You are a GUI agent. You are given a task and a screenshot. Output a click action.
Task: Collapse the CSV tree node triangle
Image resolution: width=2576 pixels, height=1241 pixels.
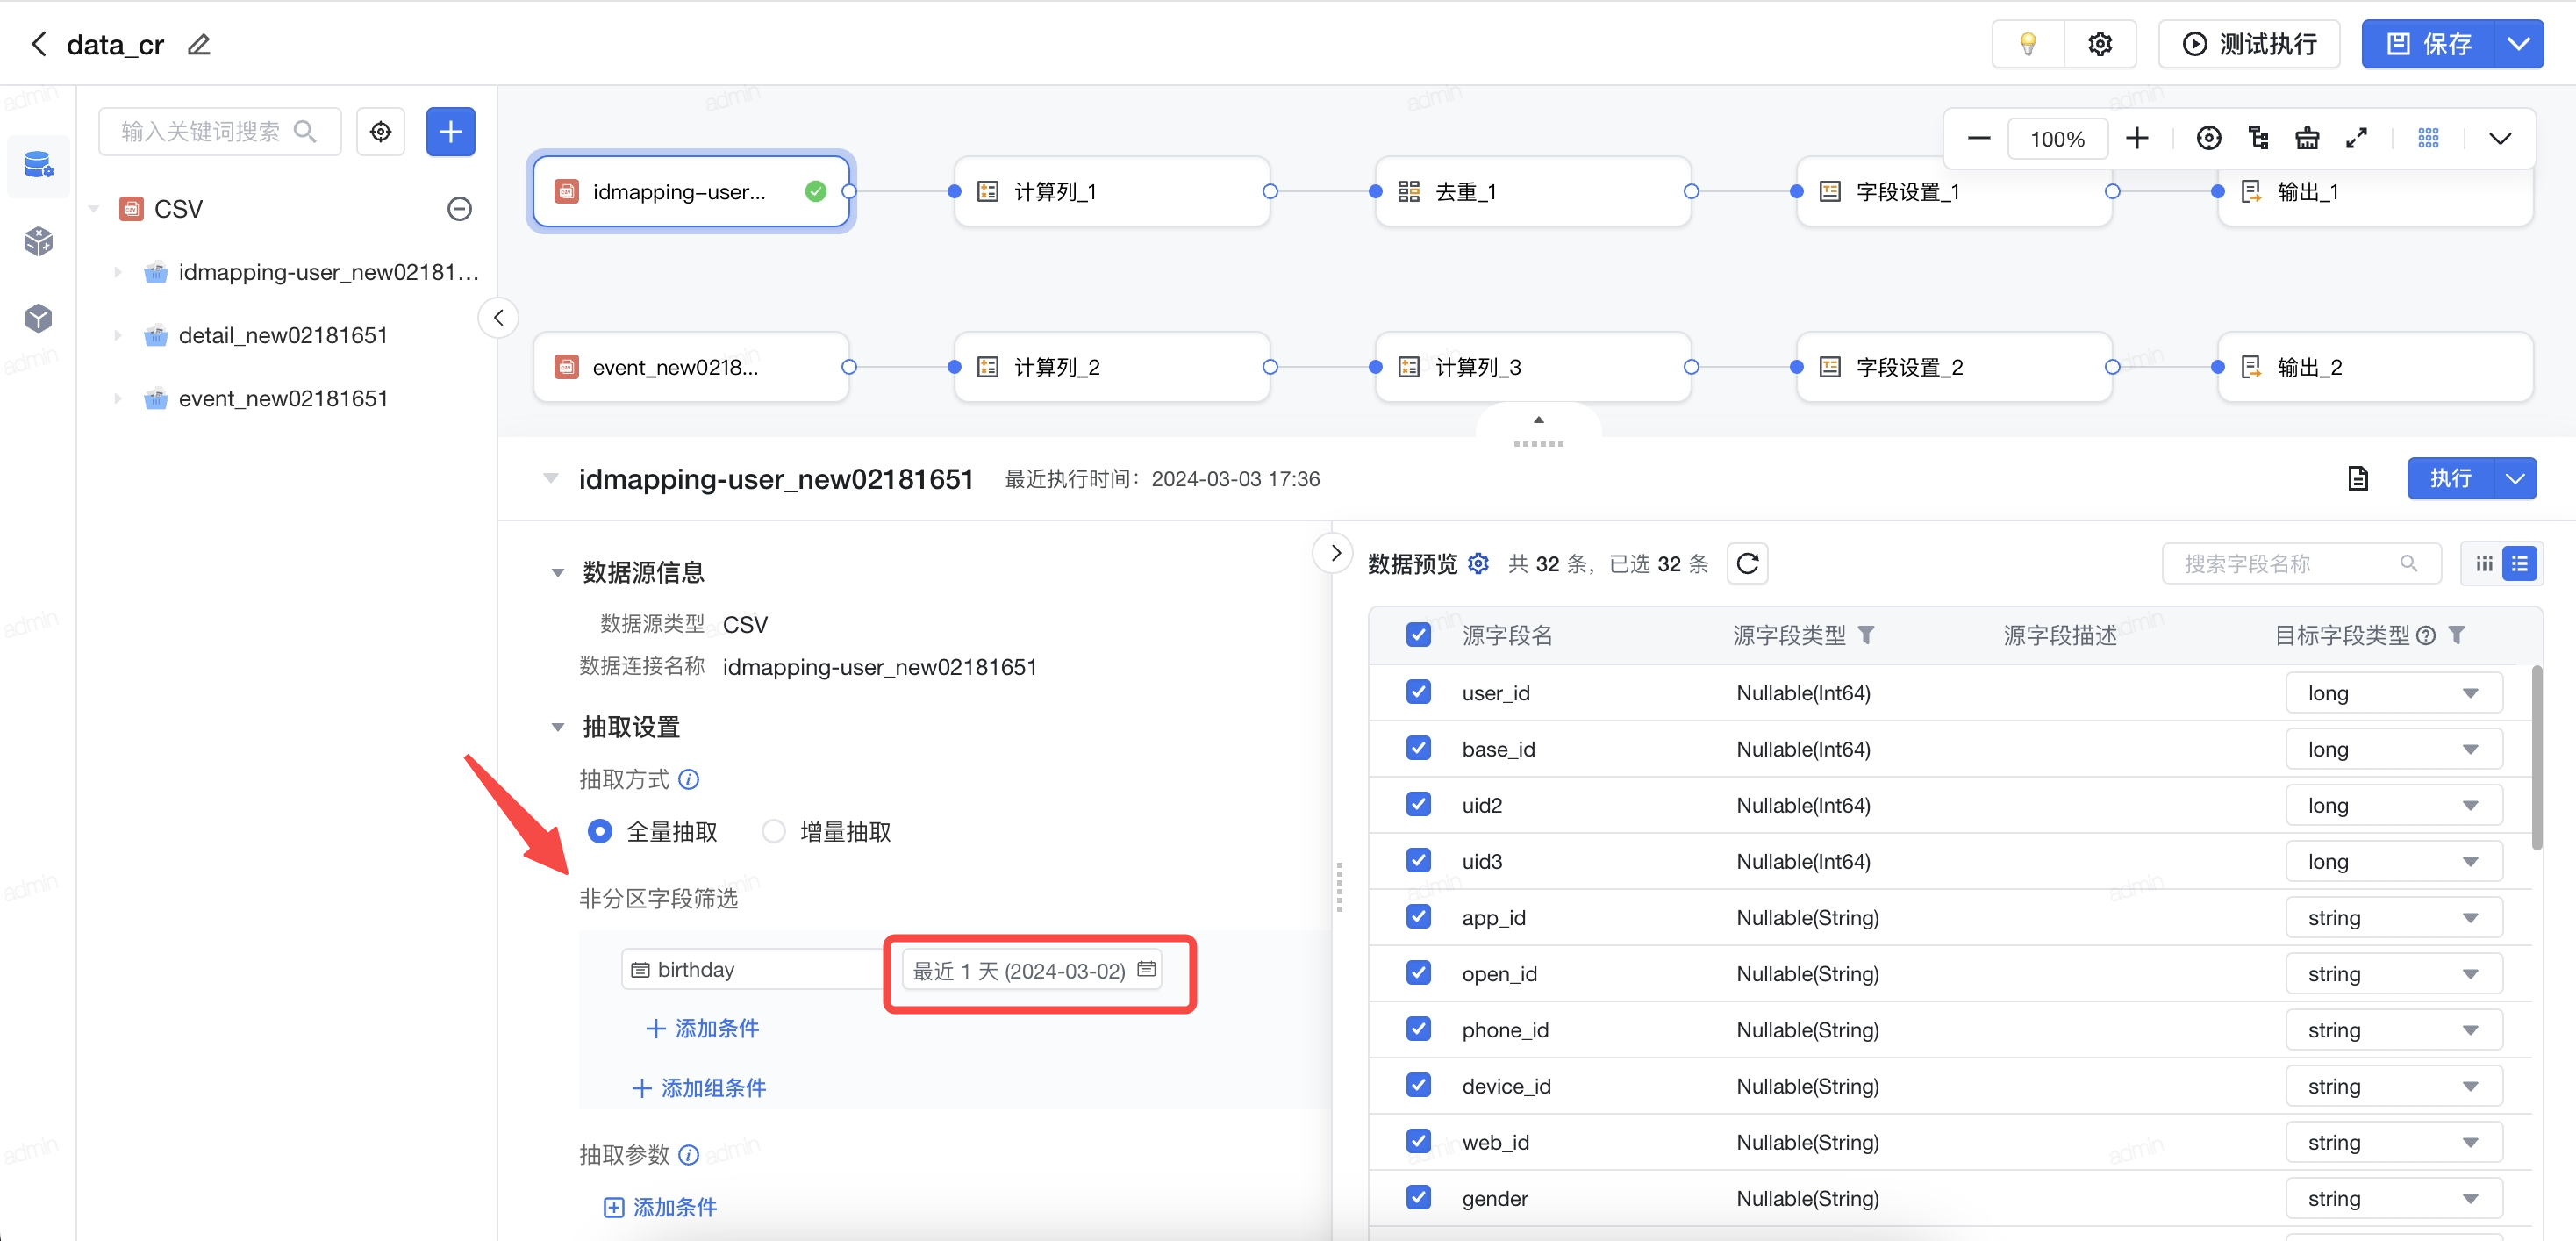click(95, 208)
